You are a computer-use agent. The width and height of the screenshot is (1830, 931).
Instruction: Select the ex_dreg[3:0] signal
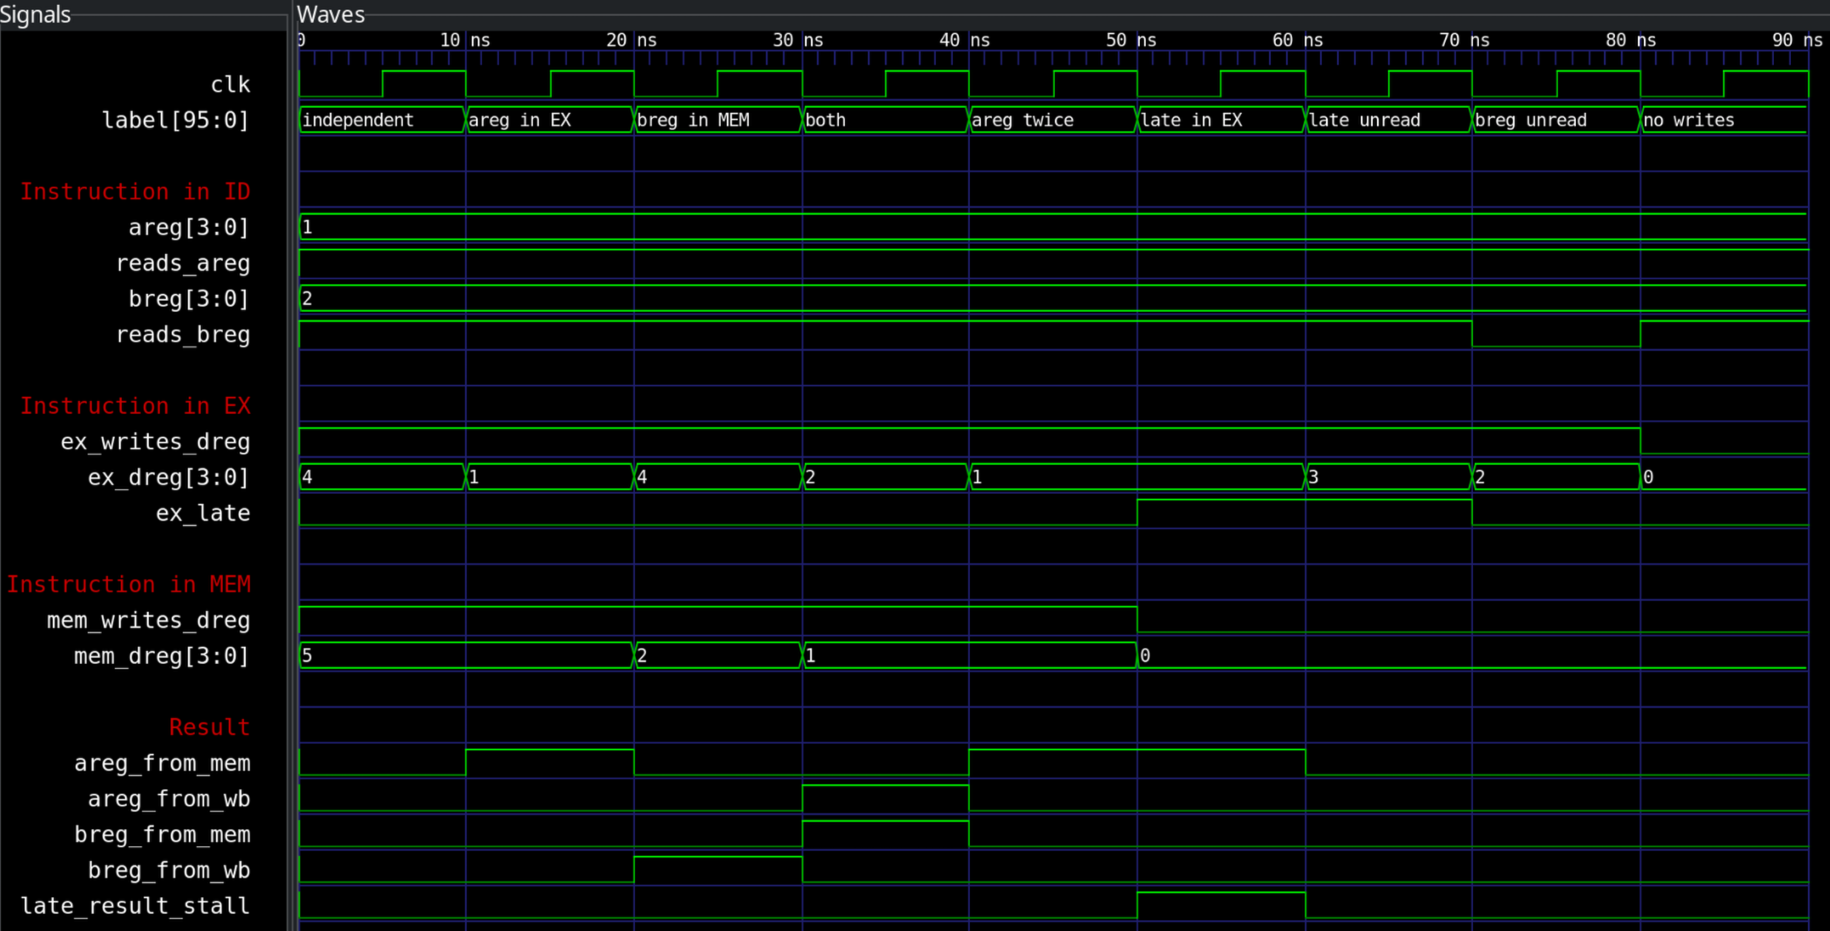point(168,477)
